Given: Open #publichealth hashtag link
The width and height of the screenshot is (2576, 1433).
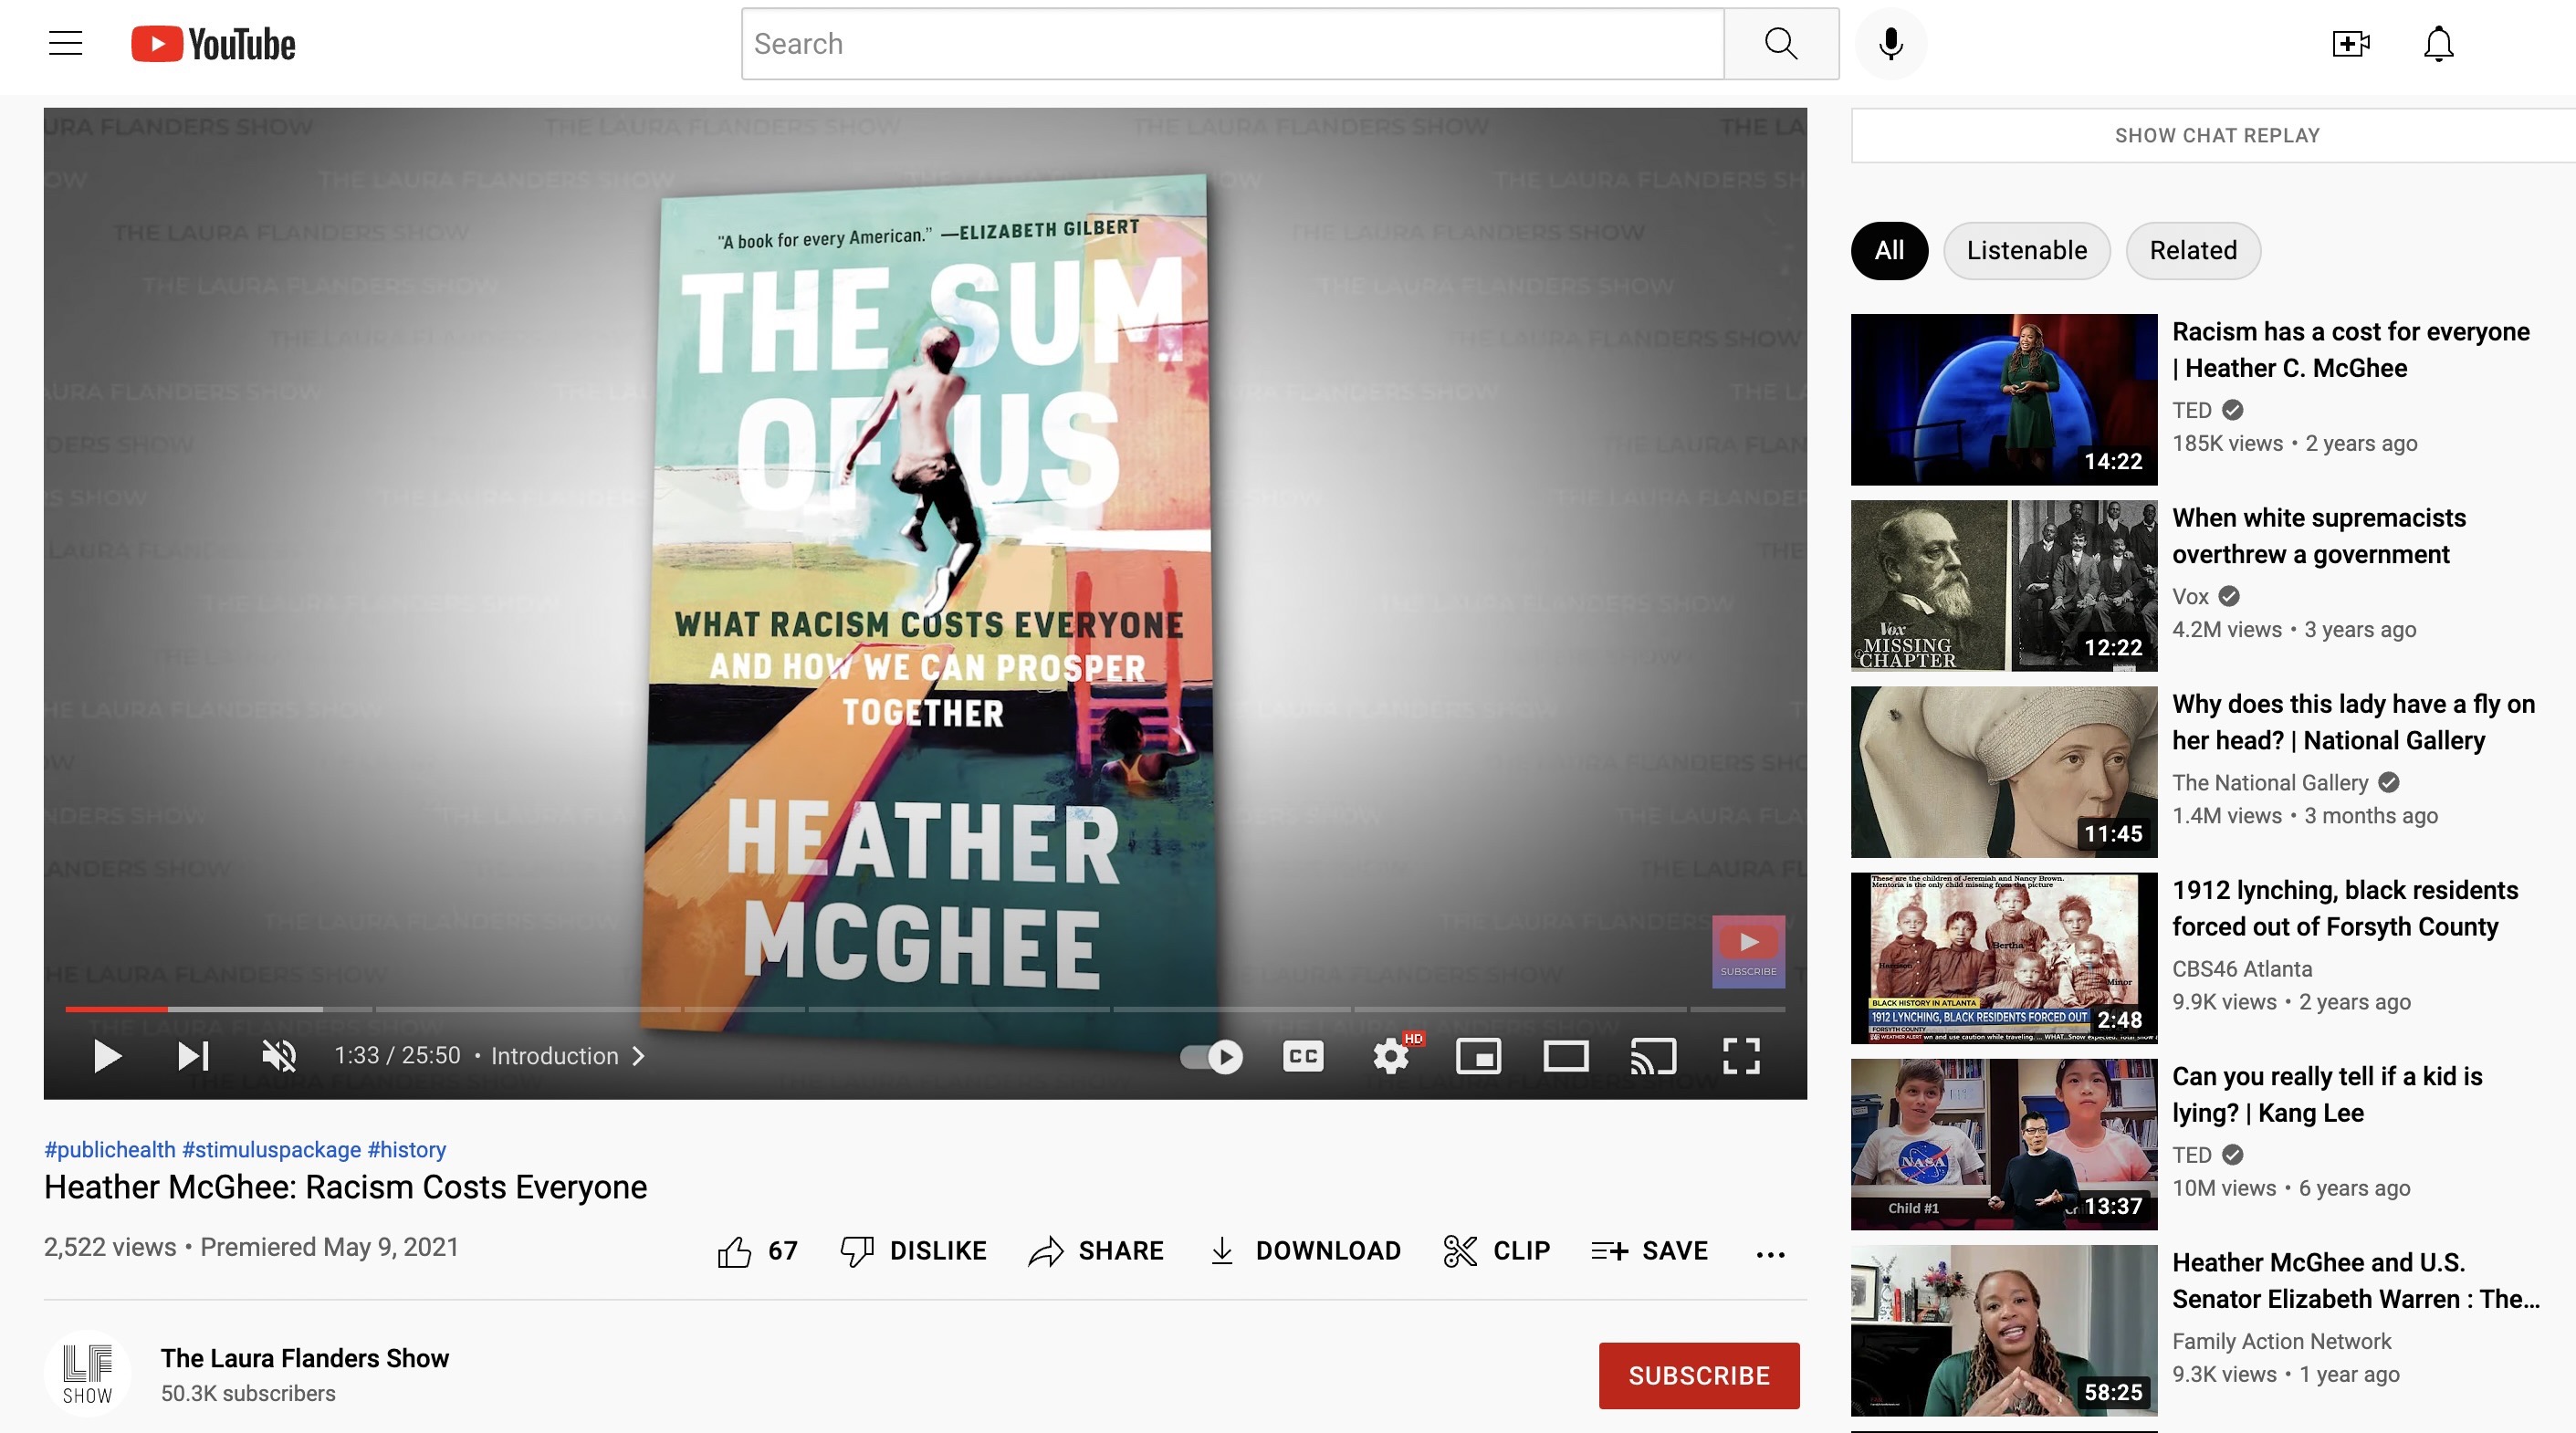Looking at the screenshot, I should pos(110,1150).
